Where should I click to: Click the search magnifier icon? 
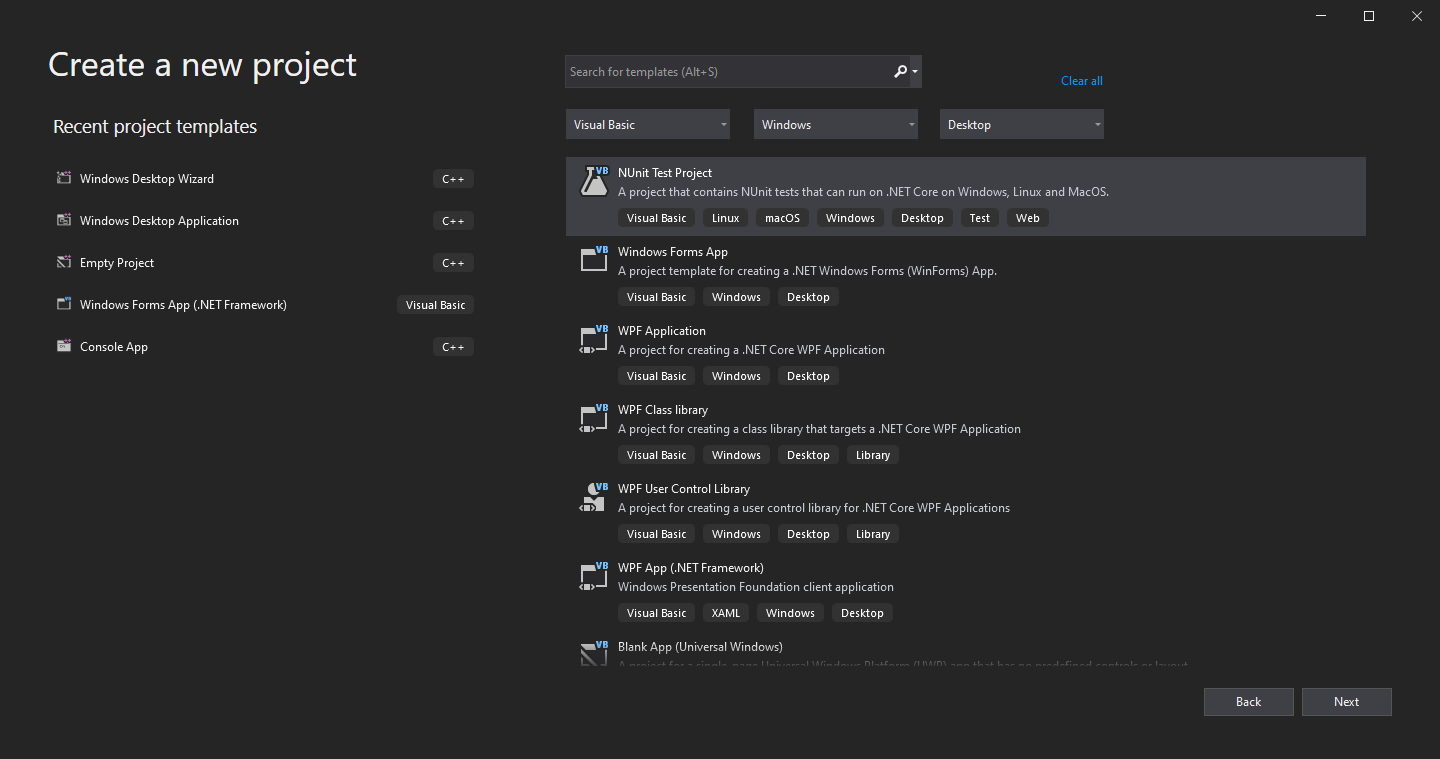pyautogui.click(x=900, y=72)
